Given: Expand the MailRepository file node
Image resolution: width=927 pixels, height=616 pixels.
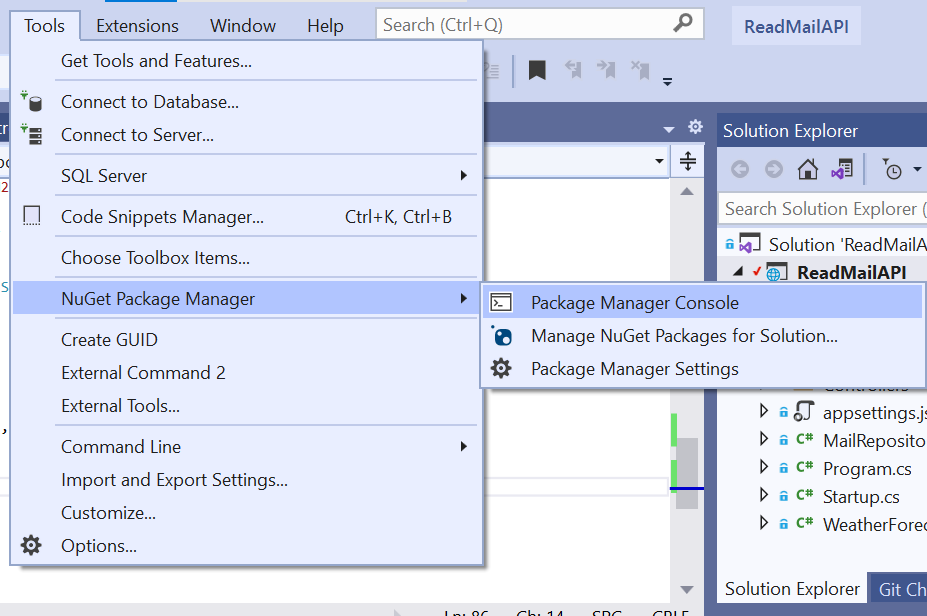Looking at the screenshot, I should tap(764, 439).
